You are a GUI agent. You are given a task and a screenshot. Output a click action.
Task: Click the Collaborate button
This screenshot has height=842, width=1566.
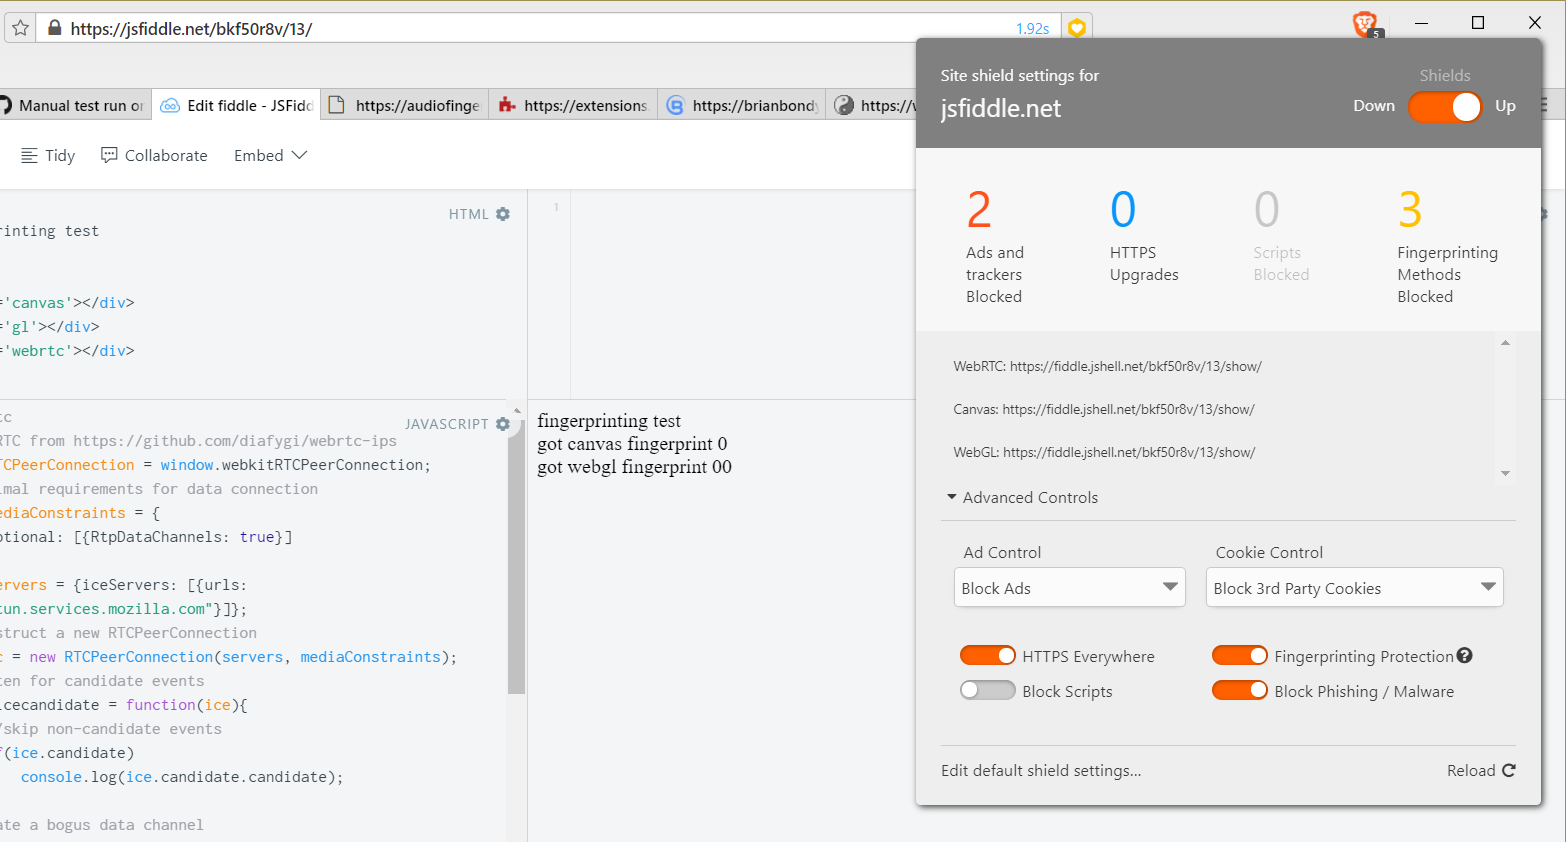coord(155,155)
